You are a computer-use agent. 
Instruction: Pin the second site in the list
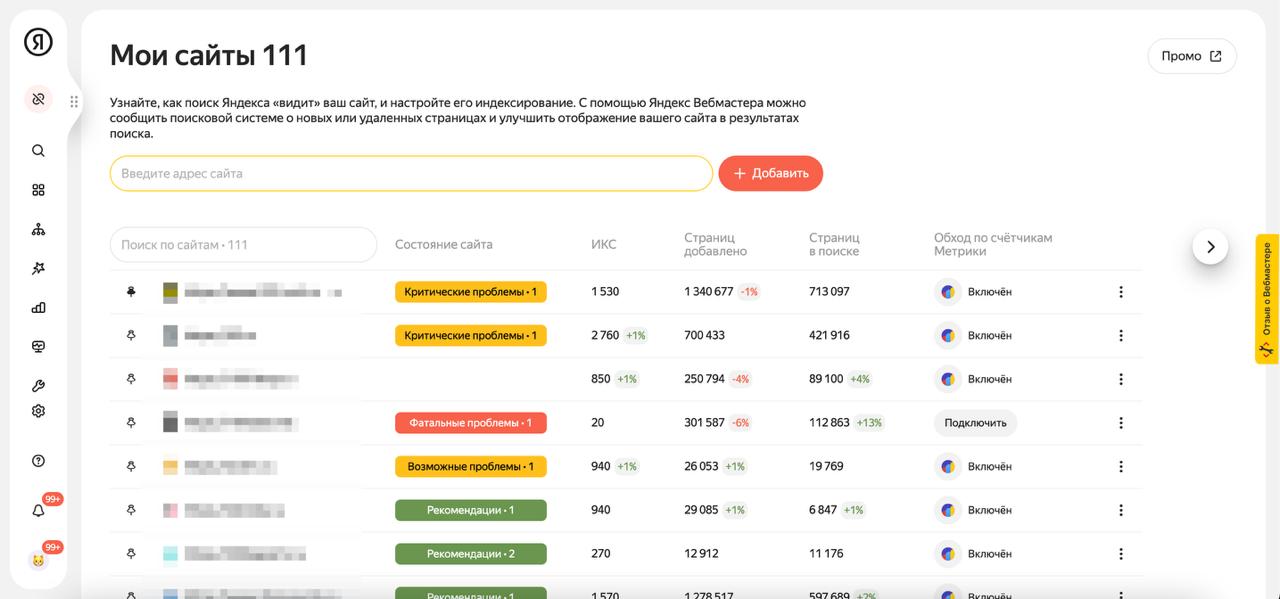point(129,335)
